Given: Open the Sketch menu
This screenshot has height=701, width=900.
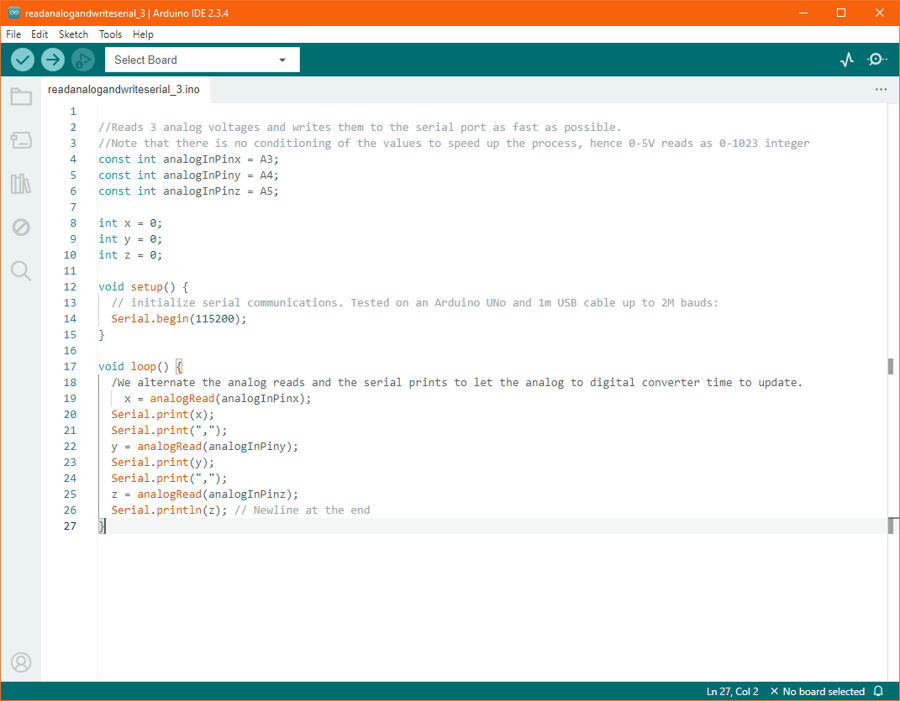Looking at the screenshot, I should tap(73, 34).
